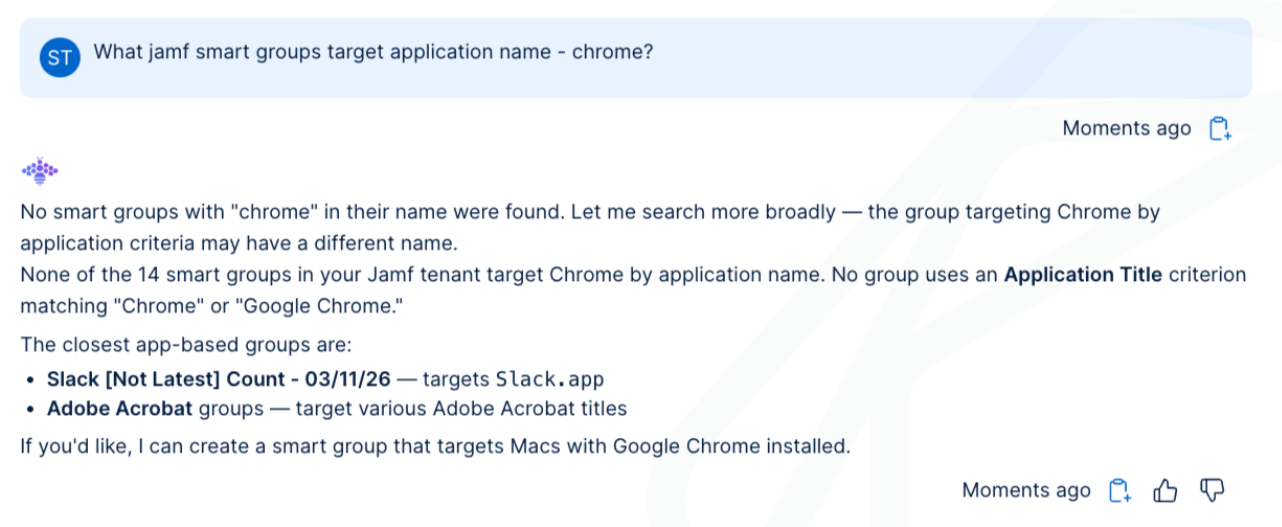Click empty area of the blue question bubble
The image size is (1282, 527).
click(950, 57)
